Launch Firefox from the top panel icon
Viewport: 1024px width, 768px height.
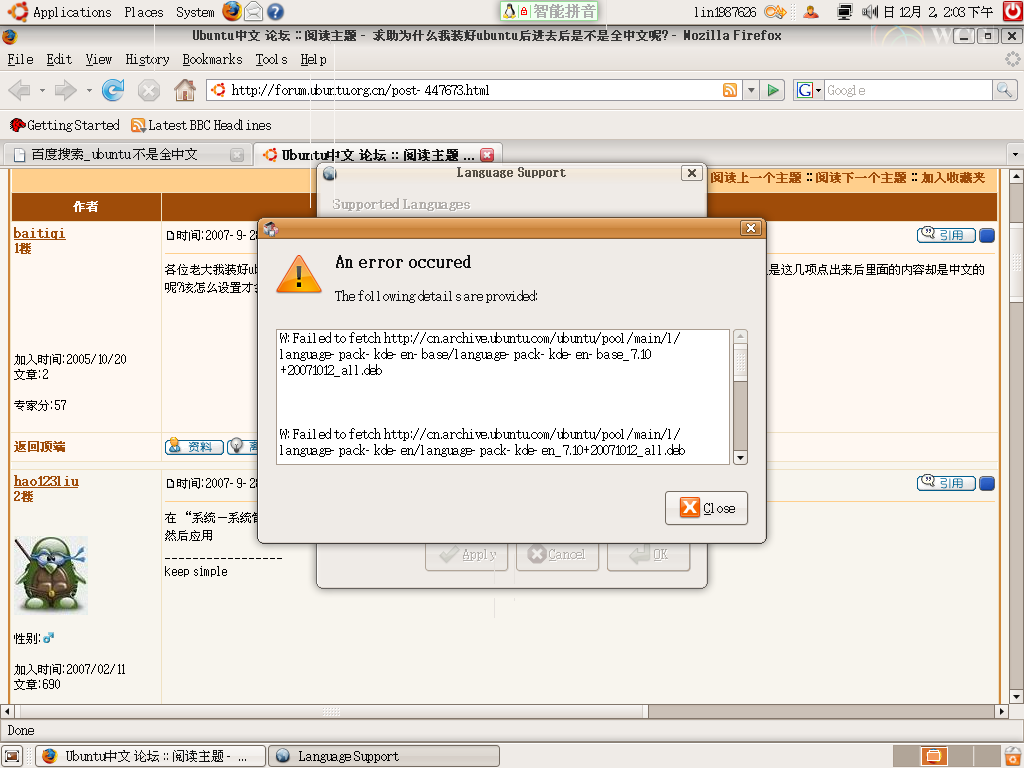tap(232, 11)
